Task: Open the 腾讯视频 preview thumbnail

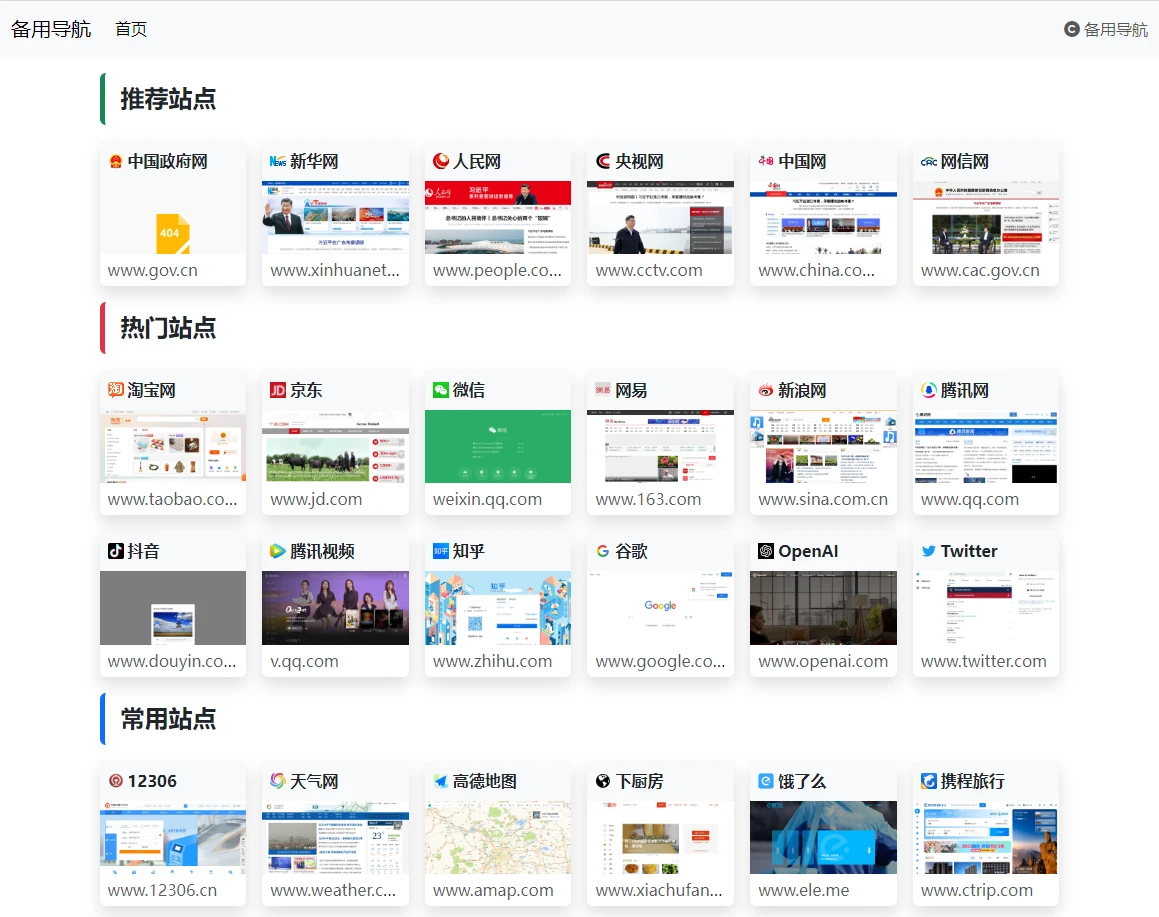Action: click(335, 607)
